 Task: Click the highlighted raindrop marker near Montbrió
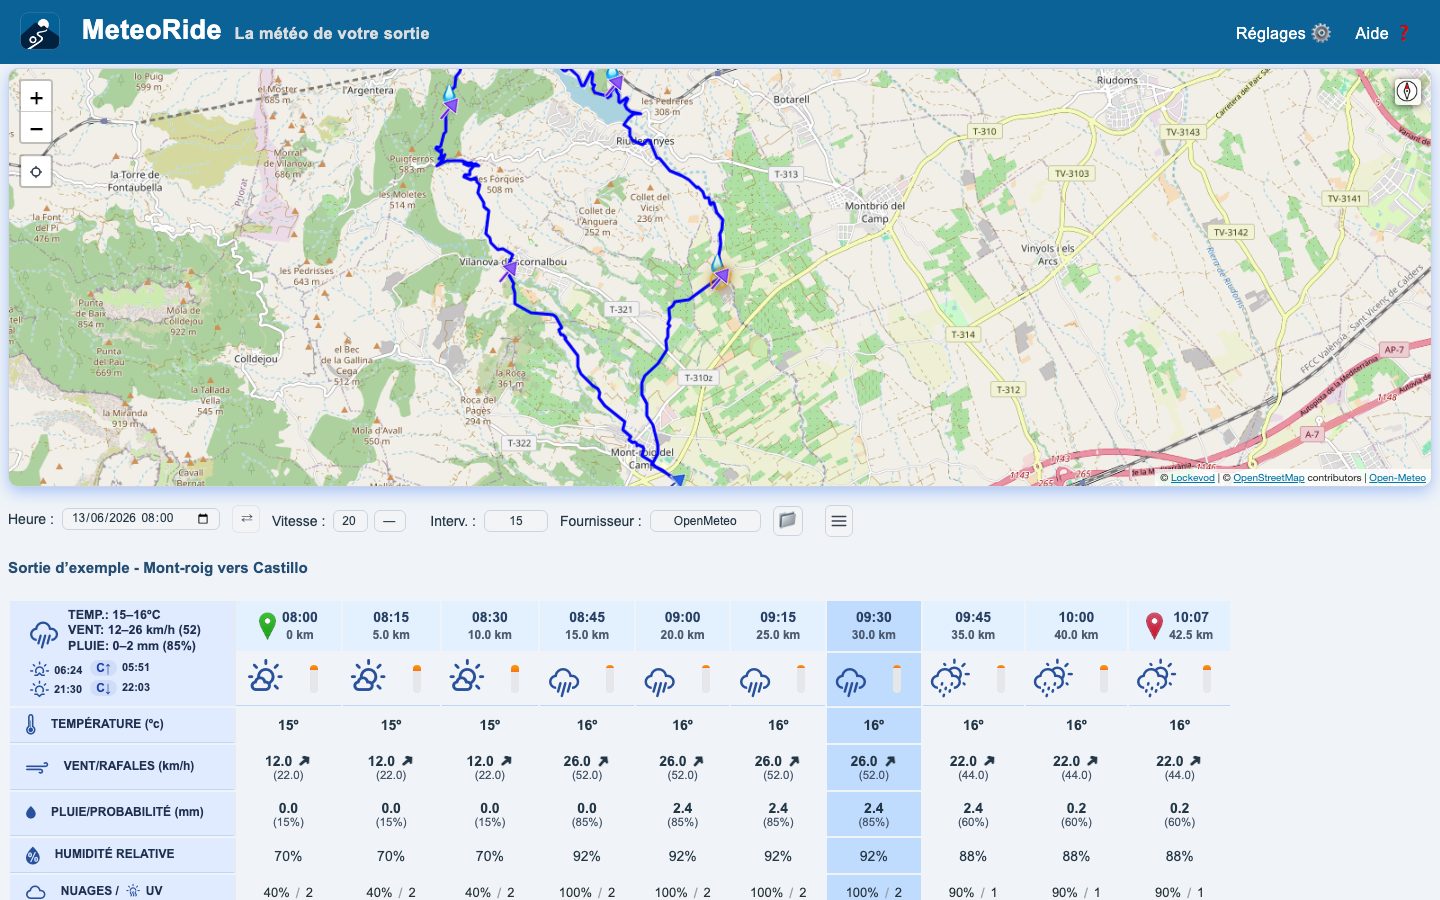point(717,263)
